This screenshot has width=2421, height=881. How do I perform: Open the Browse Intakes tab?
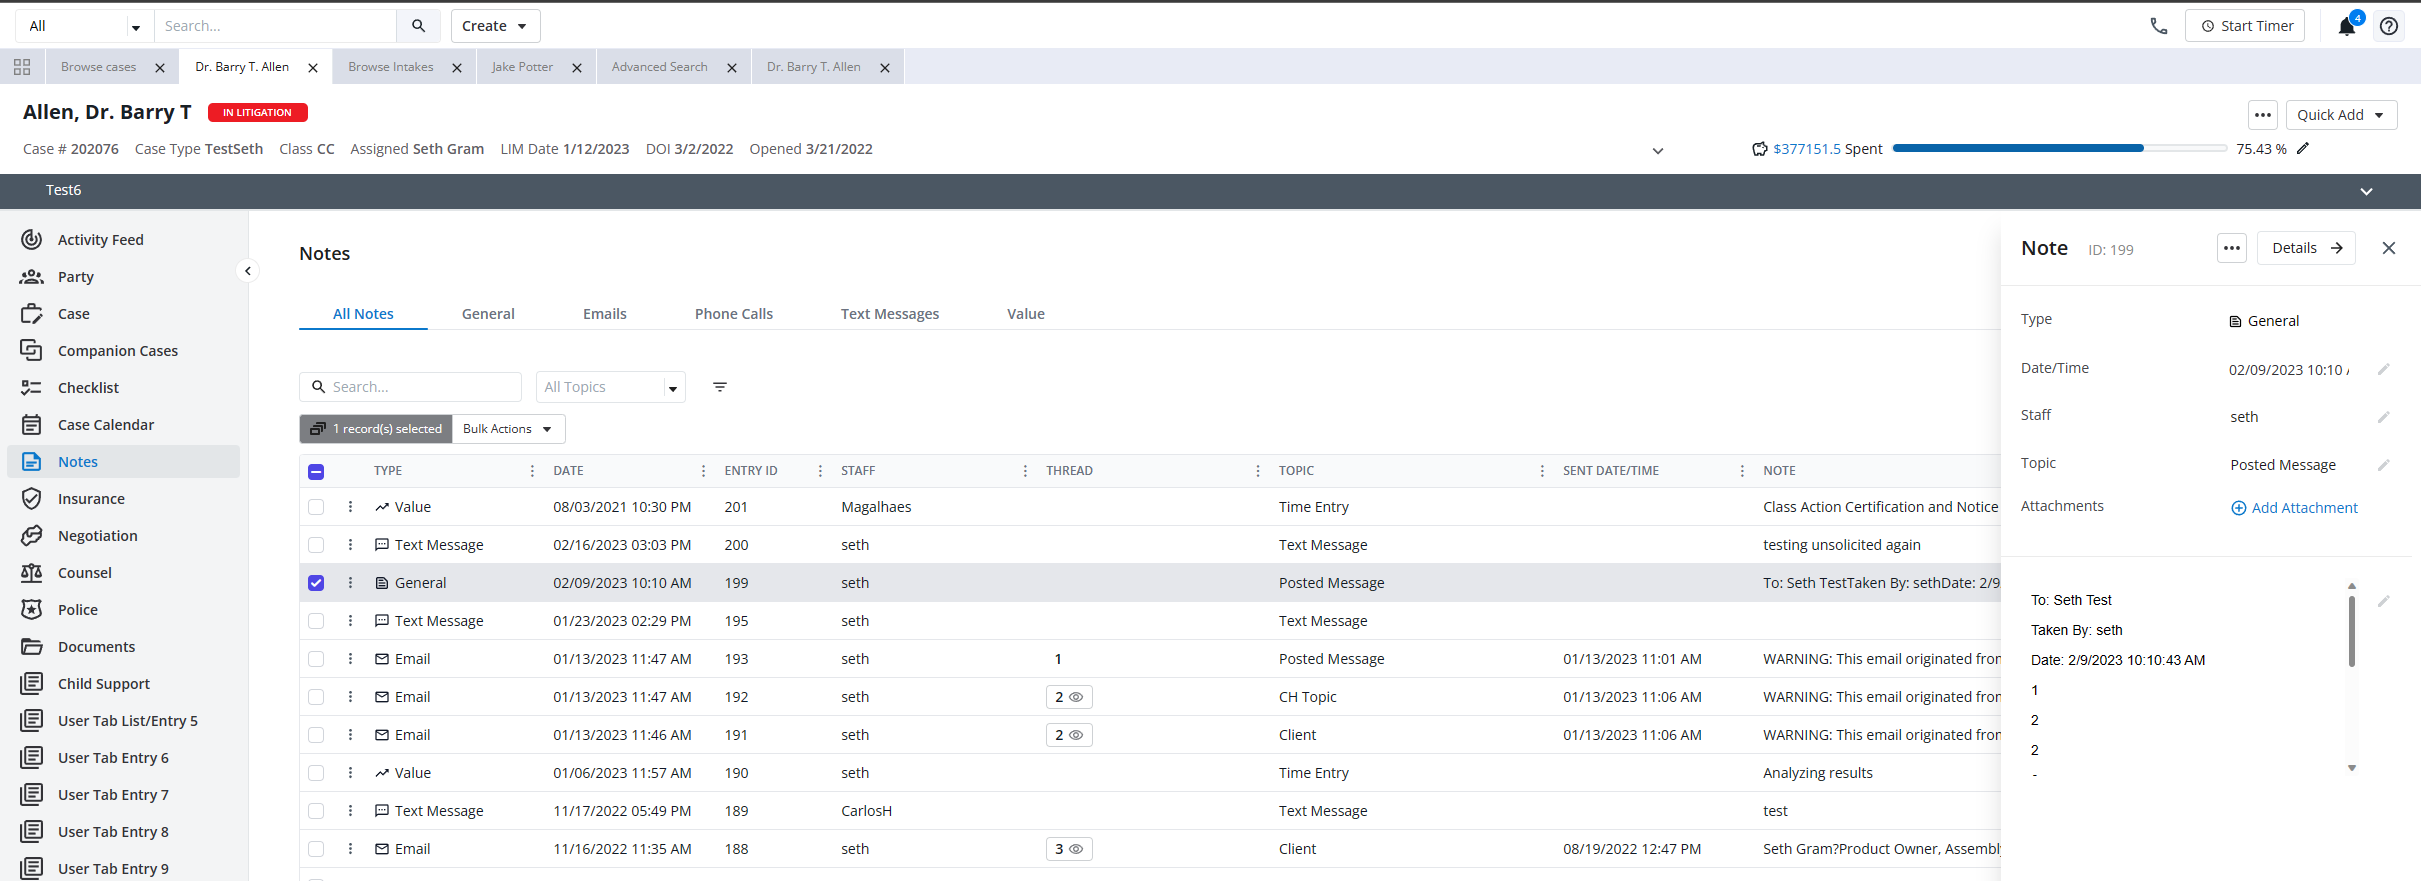pos(391,67)
